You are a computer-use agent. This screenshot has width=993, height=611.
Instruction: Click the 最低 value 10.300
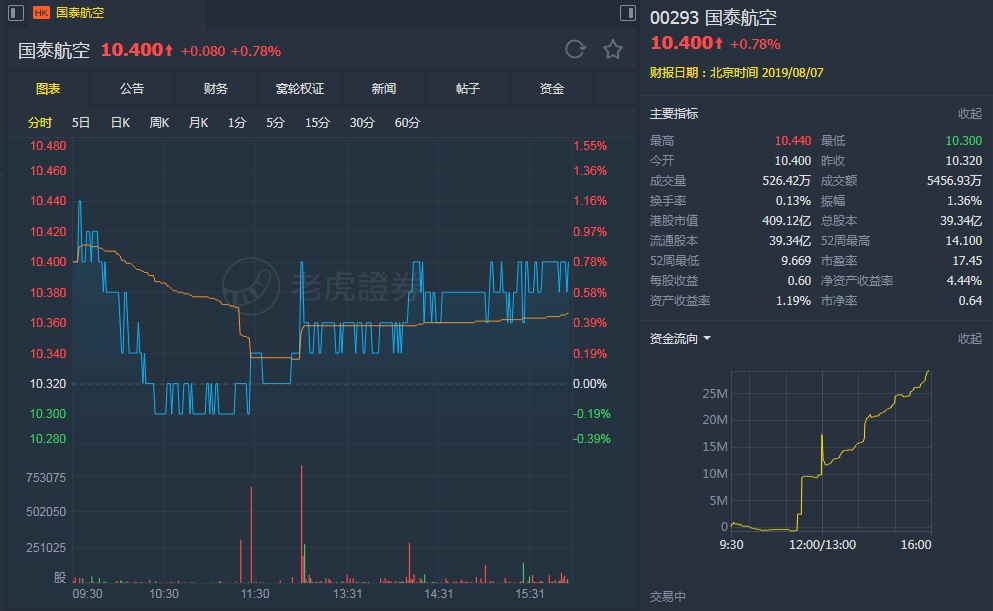coord(964,141)
